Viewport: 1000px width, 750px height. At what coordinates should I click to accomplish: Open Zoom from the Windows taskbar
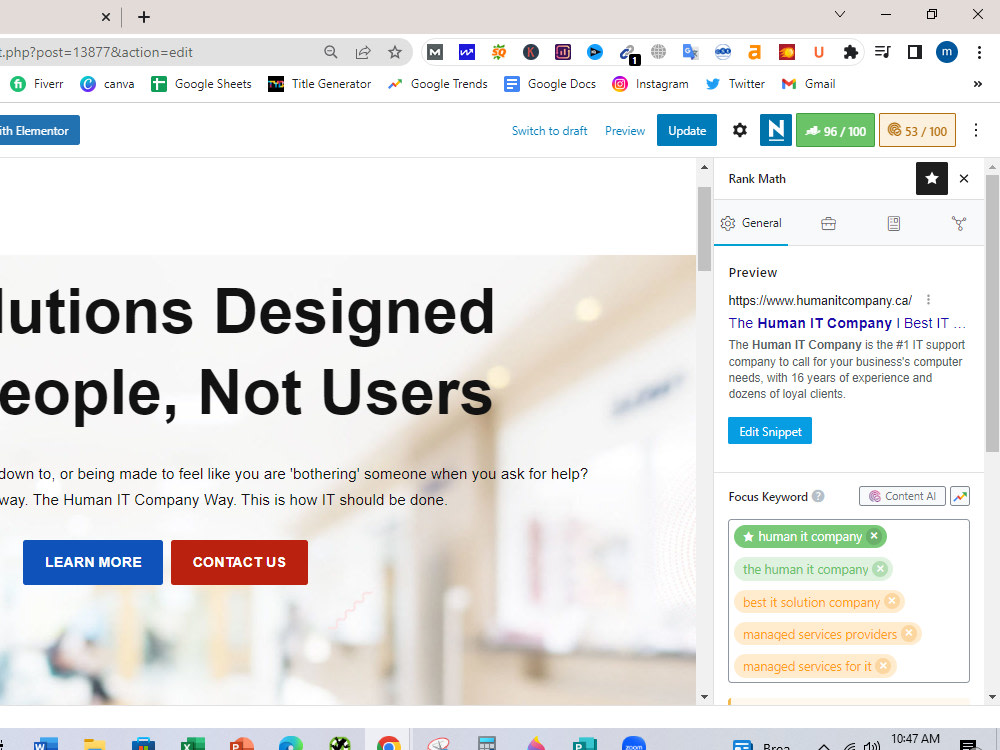[x=634, y=742]
